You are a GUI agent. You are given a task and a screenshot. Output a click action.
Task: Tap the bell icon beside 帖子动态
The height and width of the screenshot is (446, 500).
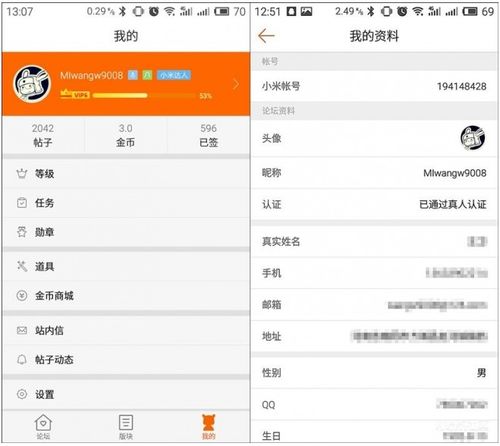pos(22,360)
